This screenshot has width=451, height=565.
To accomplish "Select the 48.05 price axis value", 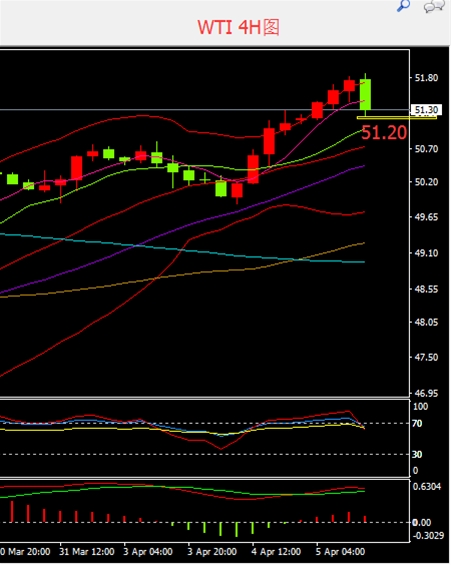I will point(426,322).
